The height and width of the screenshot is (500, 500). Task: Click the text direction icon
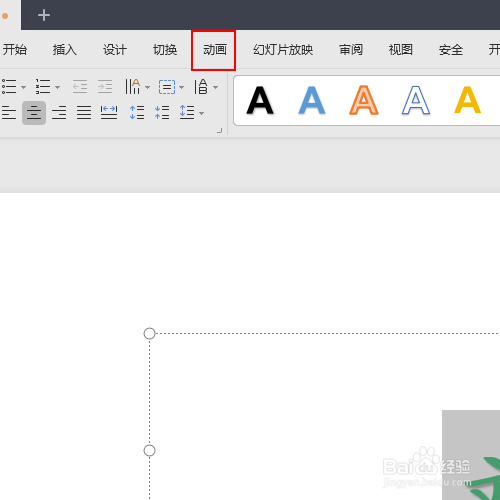pos(132,87)
